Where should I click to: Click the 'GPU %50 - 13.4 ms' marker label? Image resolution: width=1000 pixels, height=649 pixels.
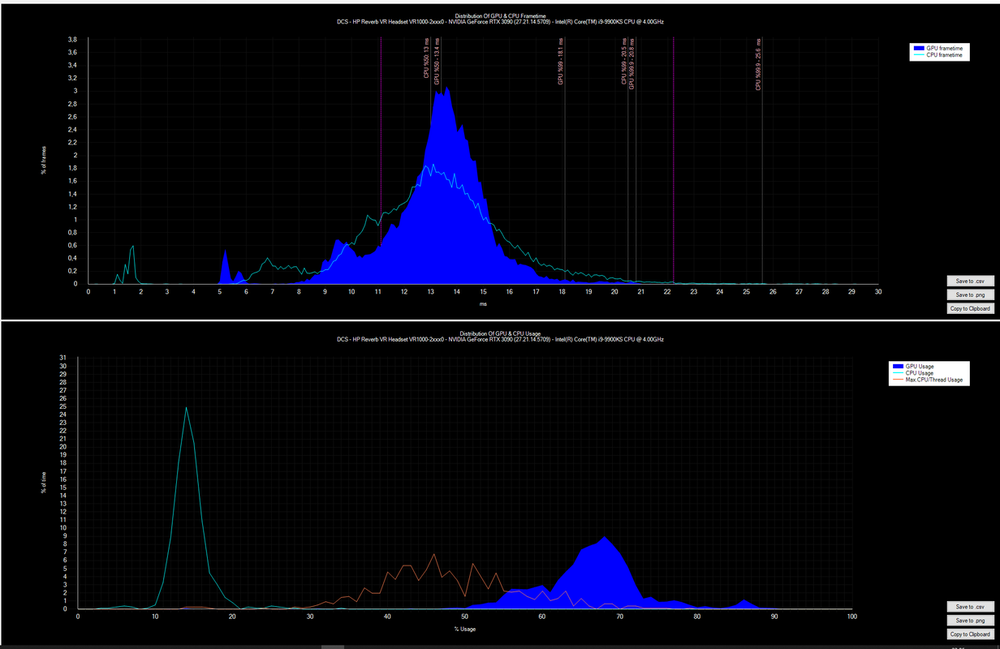(x=437, y=62)
